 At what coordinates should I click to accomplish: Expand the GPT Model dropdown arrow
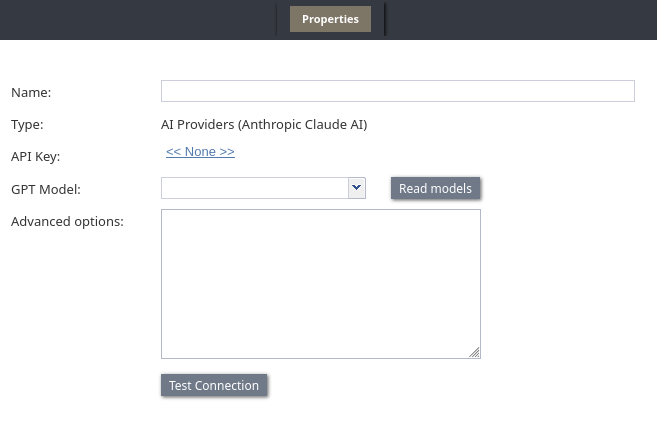tap(356, 187)
